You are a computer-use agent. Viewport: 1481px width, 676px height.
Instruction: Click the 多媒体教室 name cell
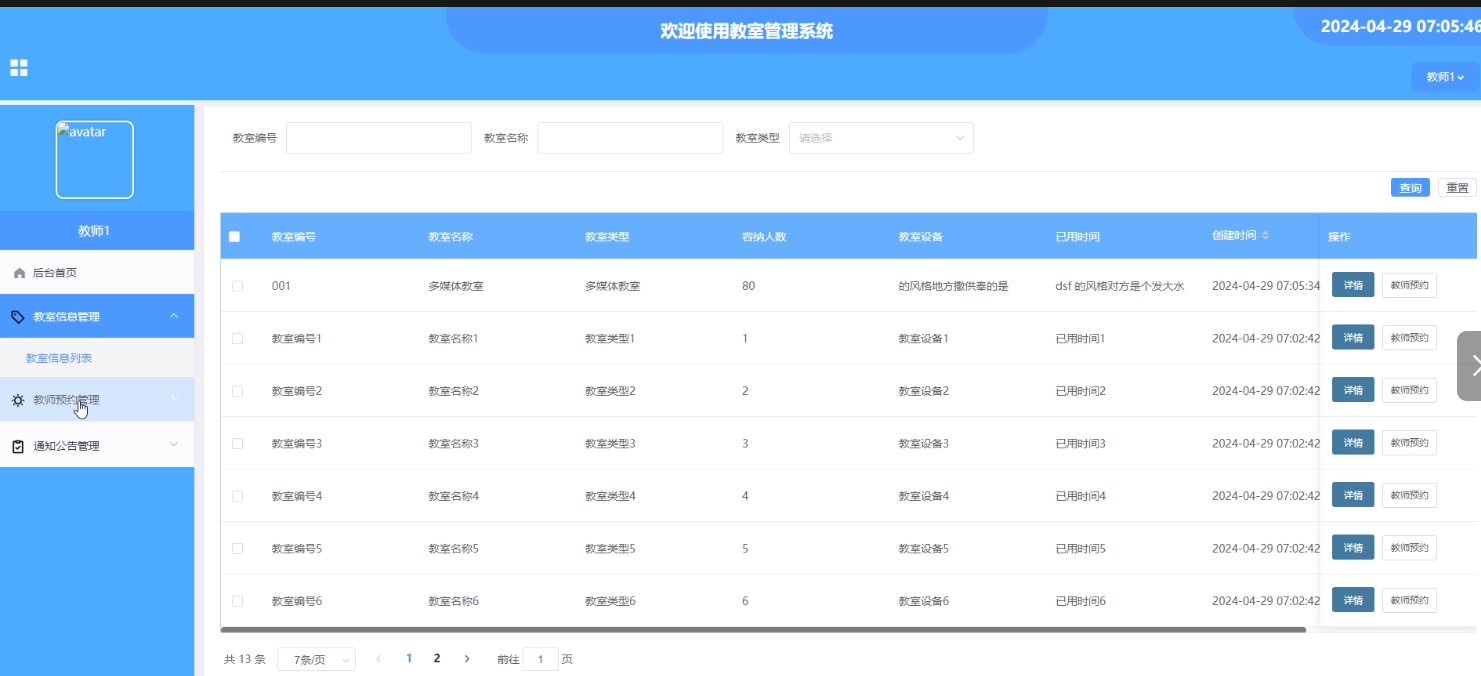pyautogui.click(x=456, y=286)
